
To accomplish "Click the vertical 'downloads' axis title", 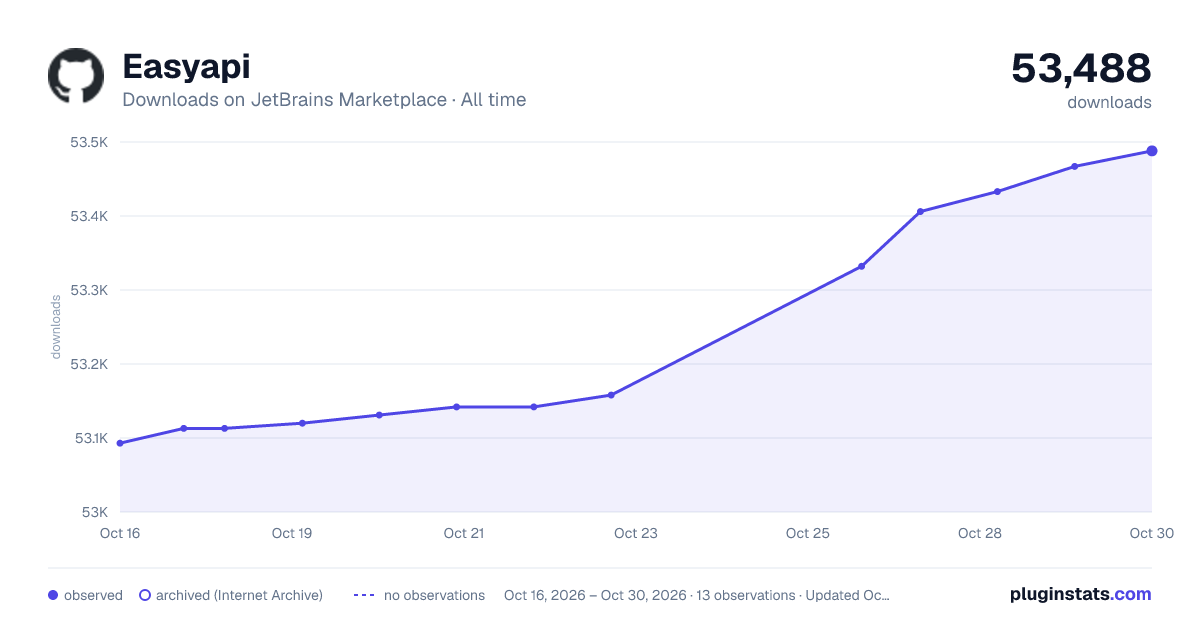I will point(56,327).
